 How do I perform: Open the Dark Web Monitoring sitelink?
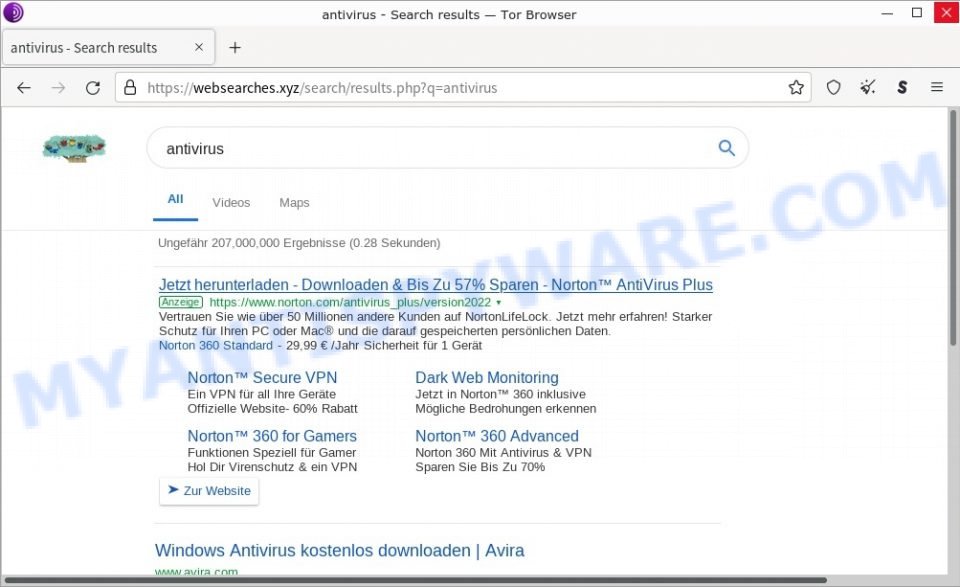pos(487,378)
